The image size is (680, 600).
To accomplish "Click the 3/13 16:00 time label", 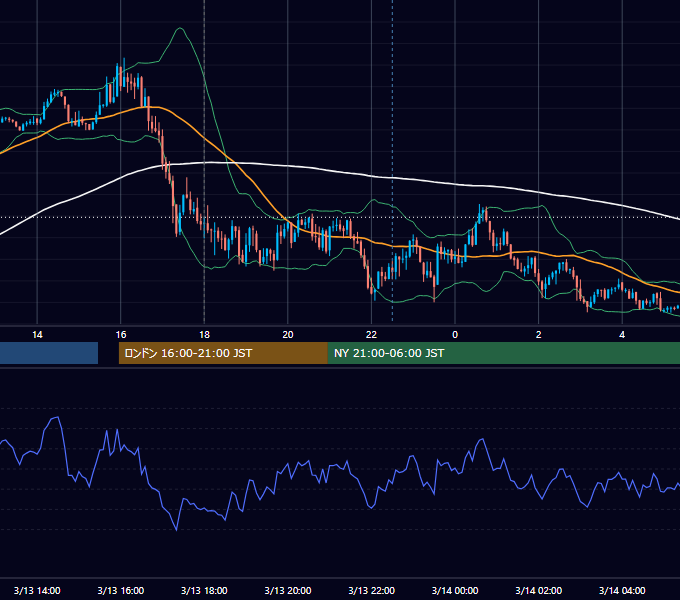I will (x=121, y=590).
